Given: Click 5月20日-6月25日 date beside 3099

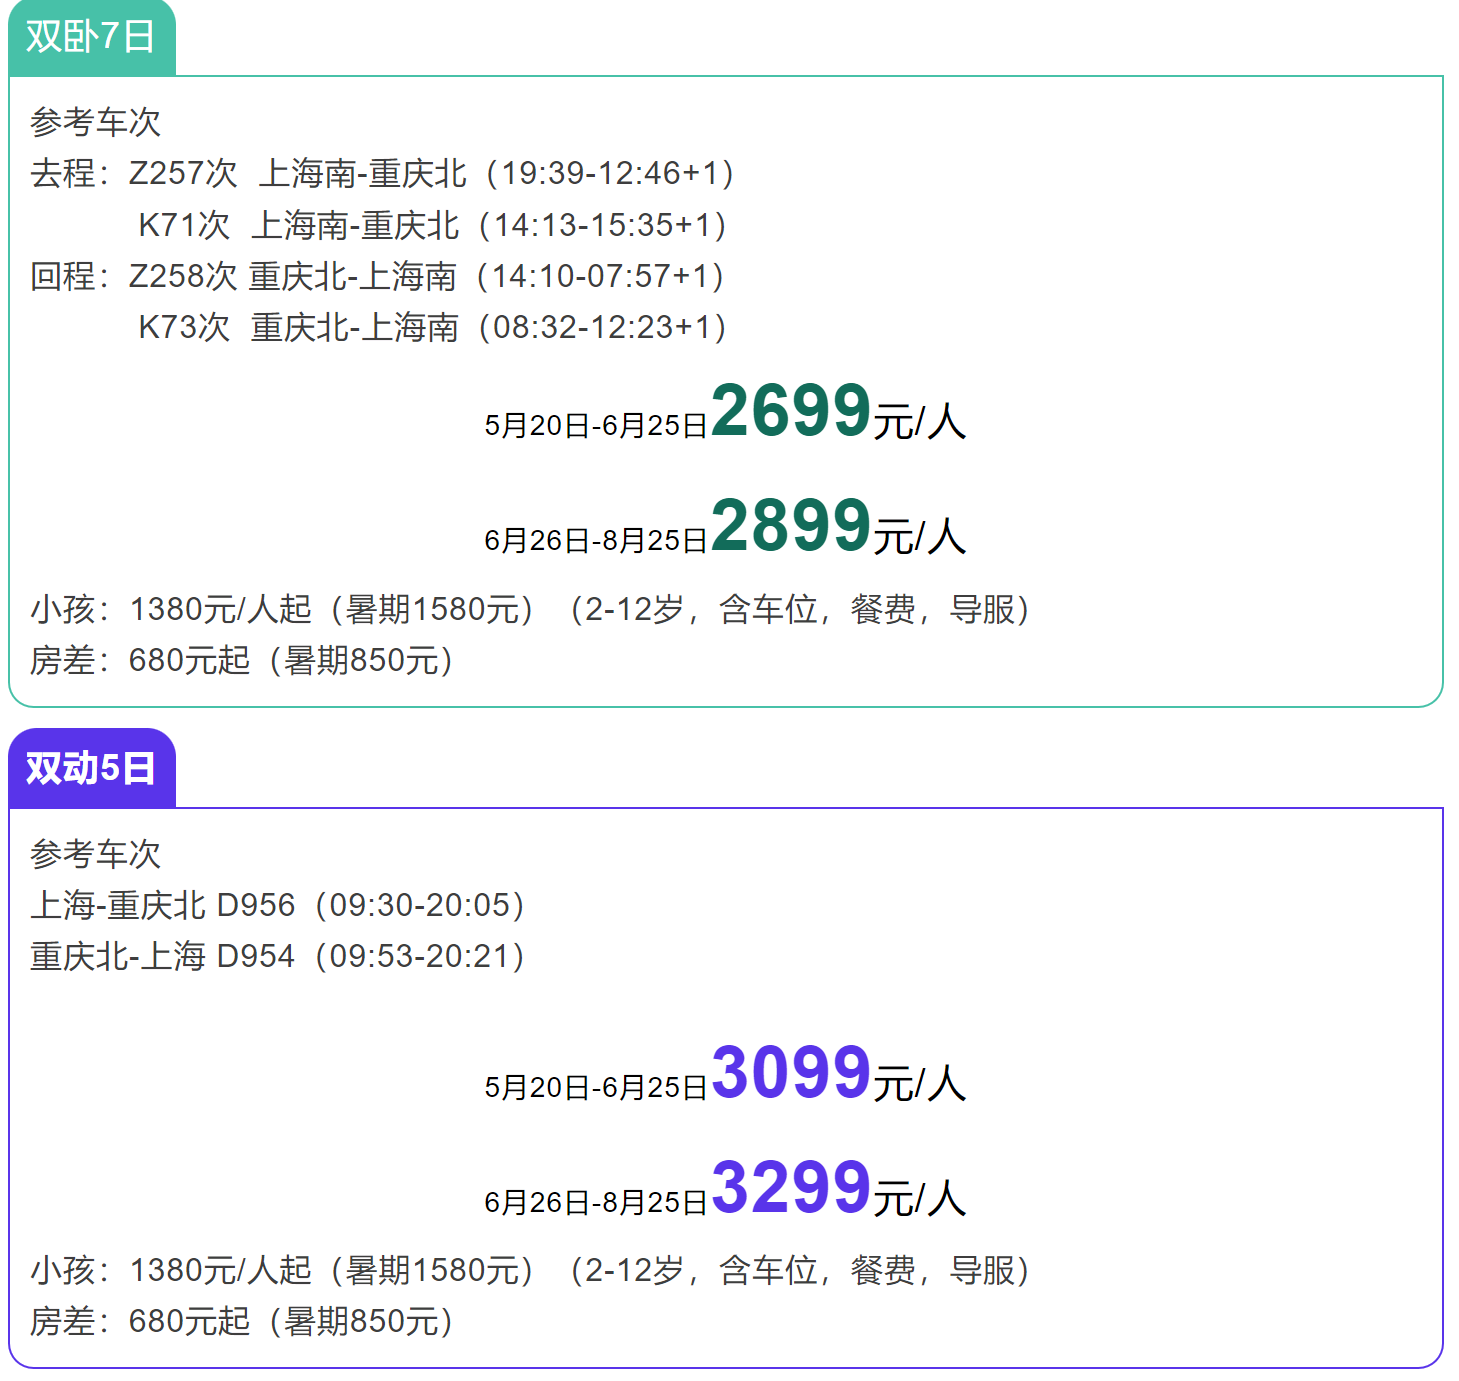Looking at the screenshot, I should [596, 1087].
